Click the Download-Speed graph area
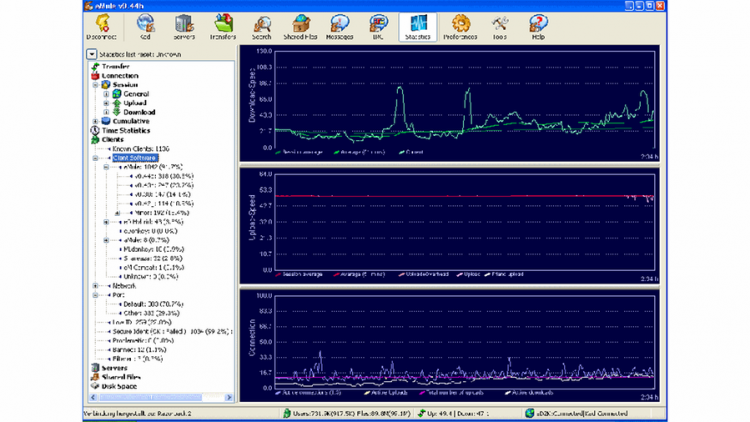750x422 pixels. pyautogui.click(x=464, y=99)
